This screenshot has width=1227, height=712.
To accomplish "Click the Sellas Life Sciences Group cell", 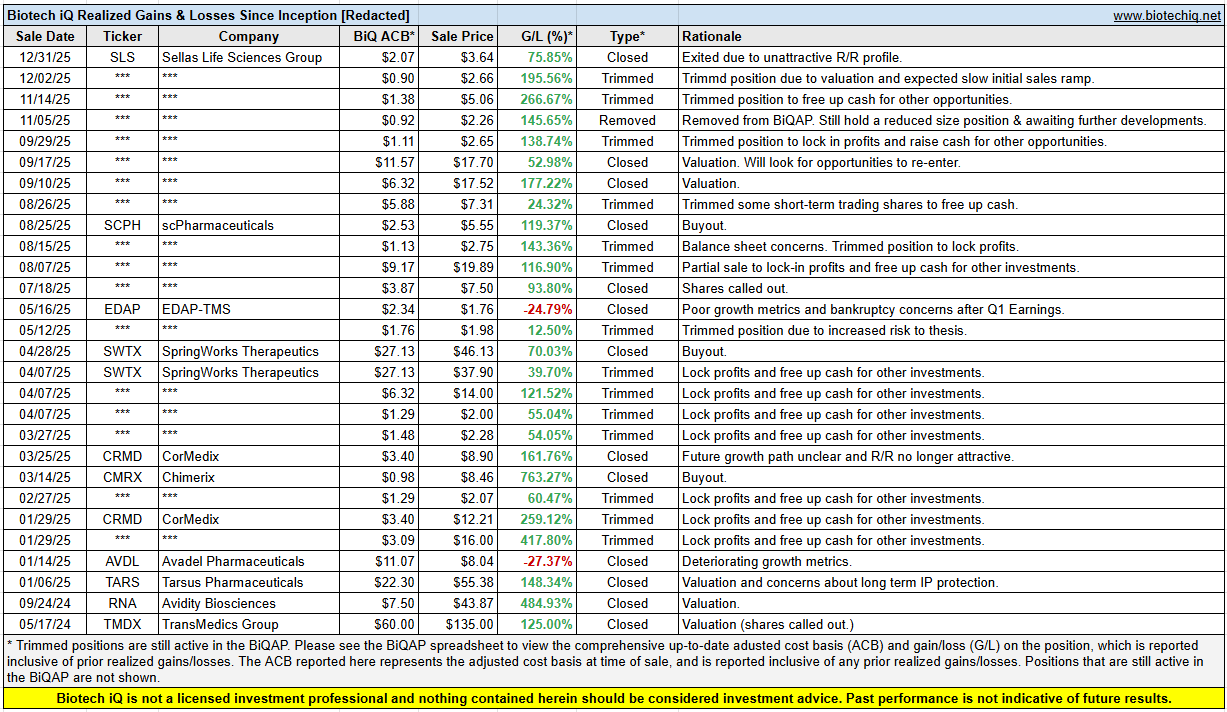I will pyautogui.click(x=242, y=57).
